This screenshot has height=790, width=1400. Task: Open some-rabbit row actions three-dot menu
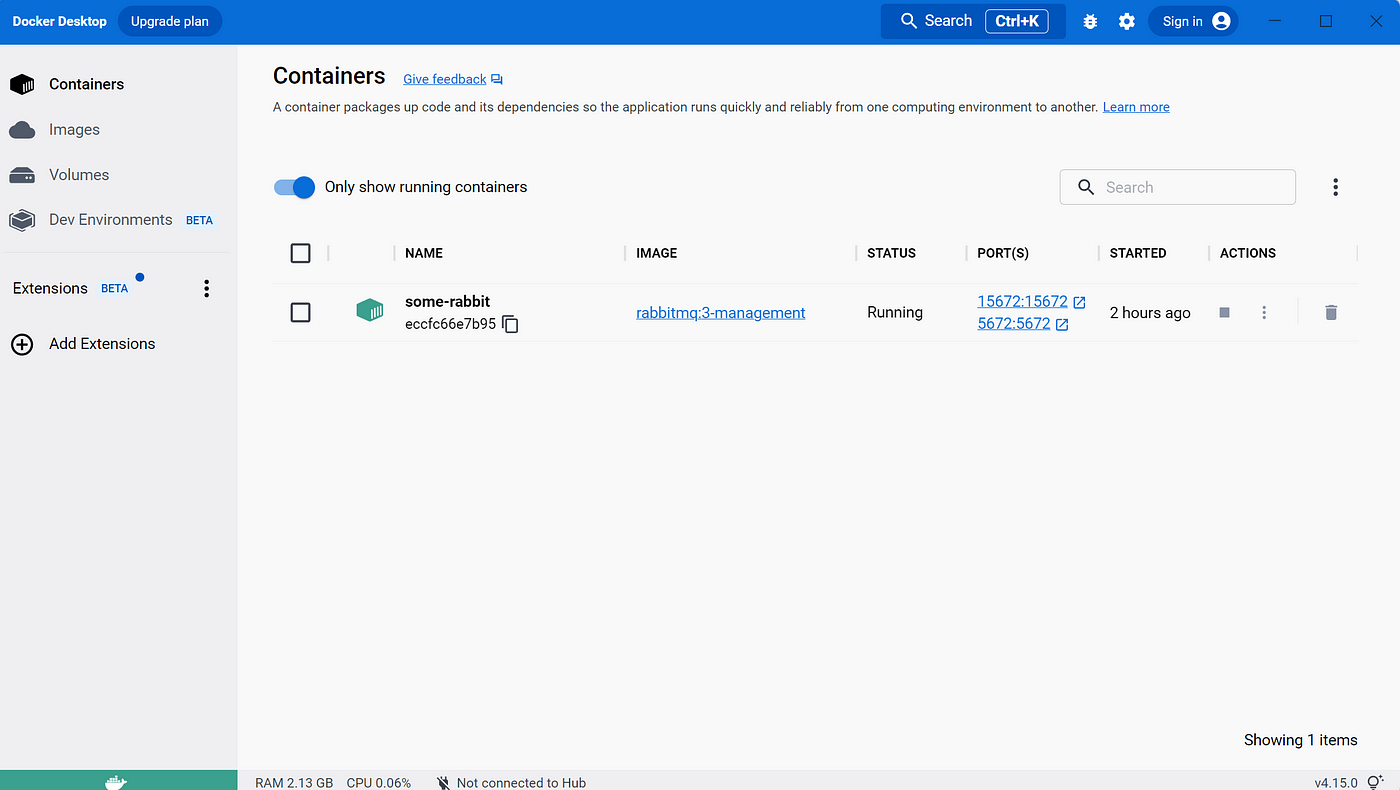1264,313
